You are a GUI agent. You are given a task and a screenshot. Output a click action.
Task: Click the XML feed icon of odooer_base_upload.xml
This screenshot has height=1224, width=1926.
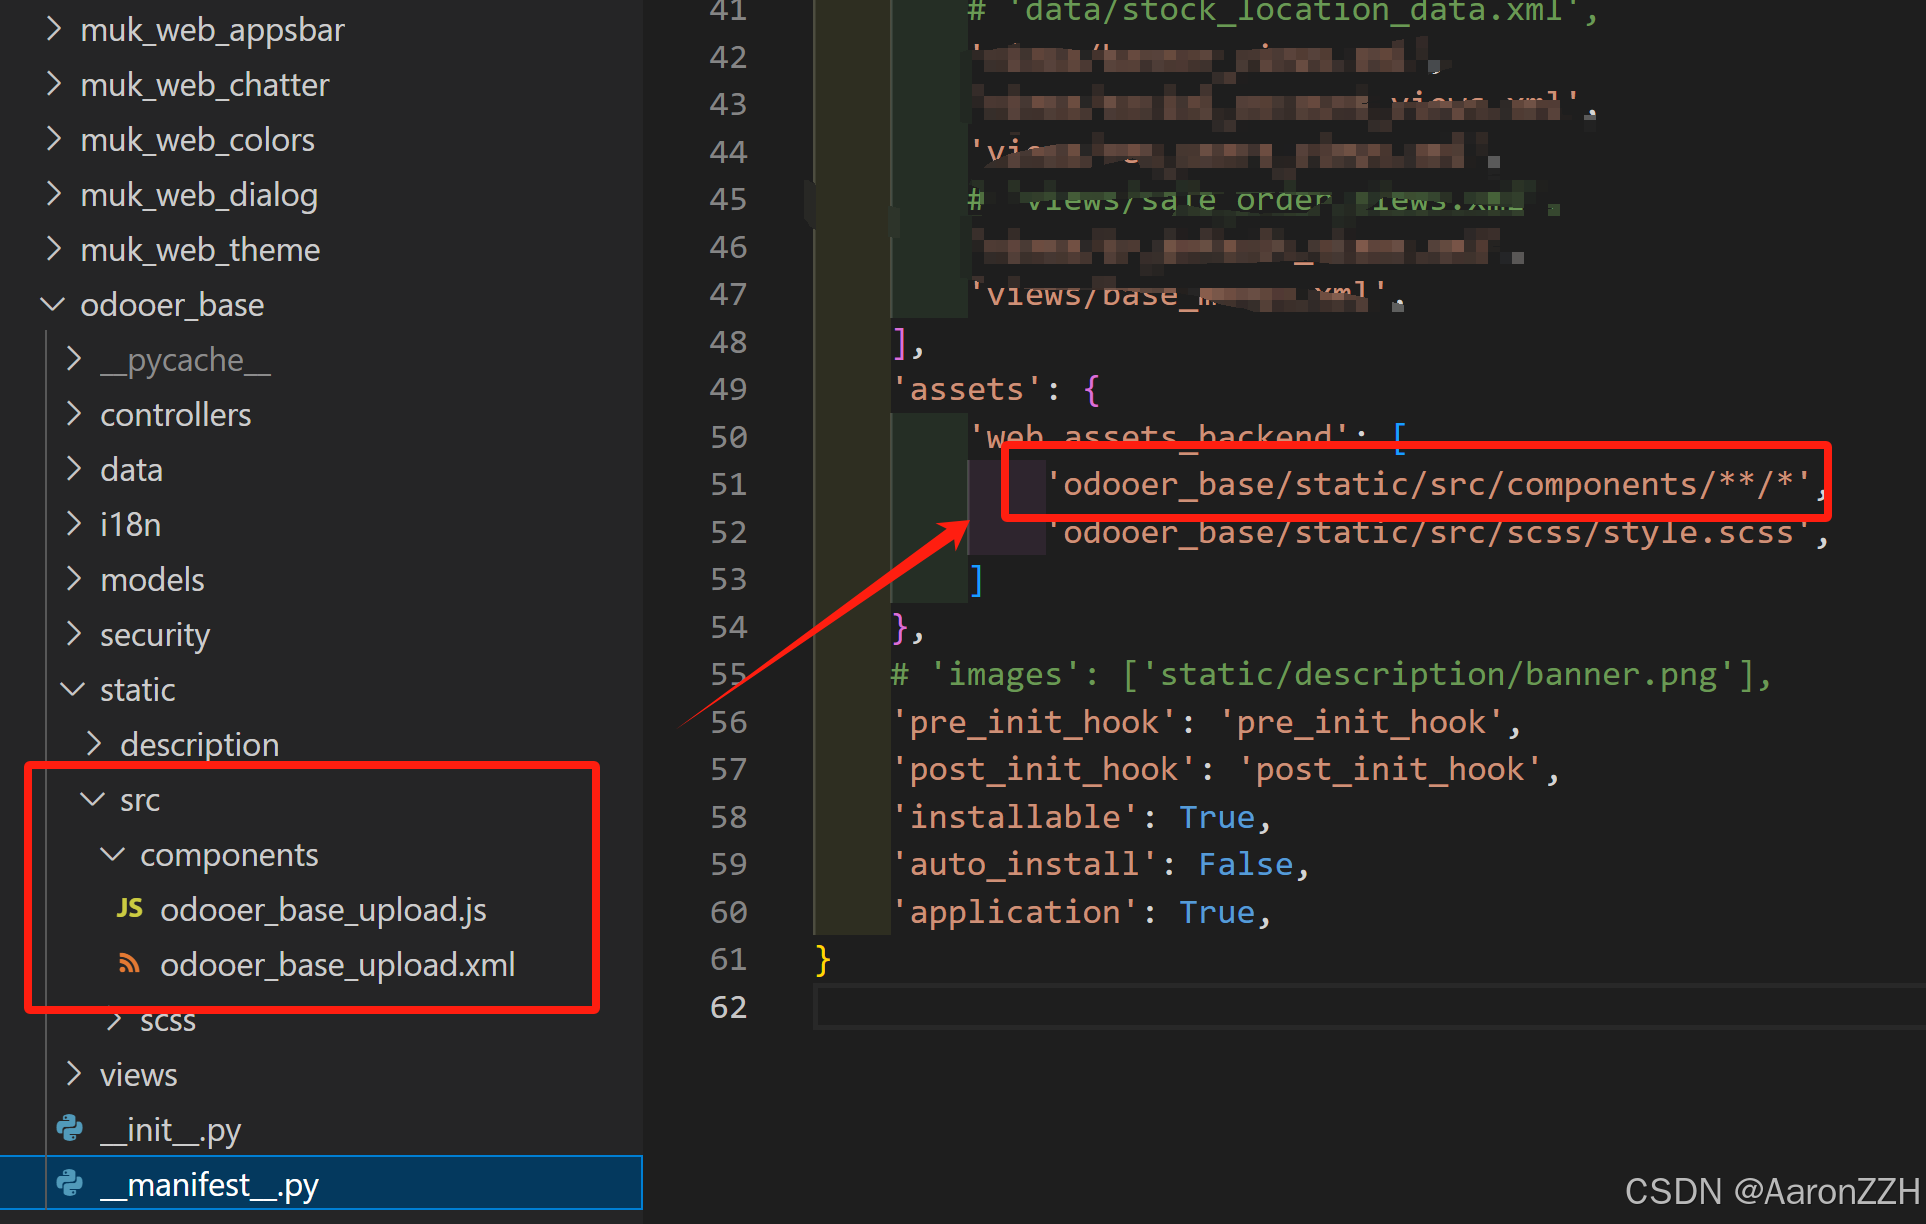click(x=129, y=963)
